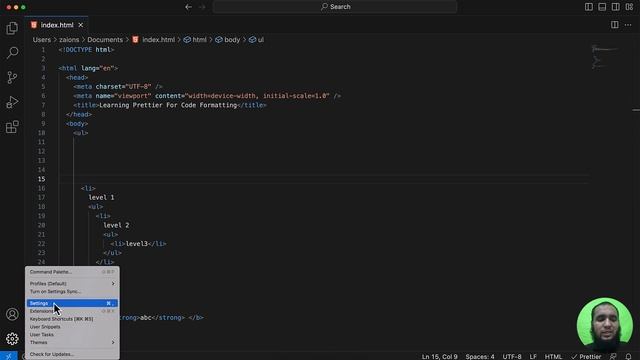The image size is (640, 360).
Task: Click Command Palette... in menu
Action: point(72,272)
